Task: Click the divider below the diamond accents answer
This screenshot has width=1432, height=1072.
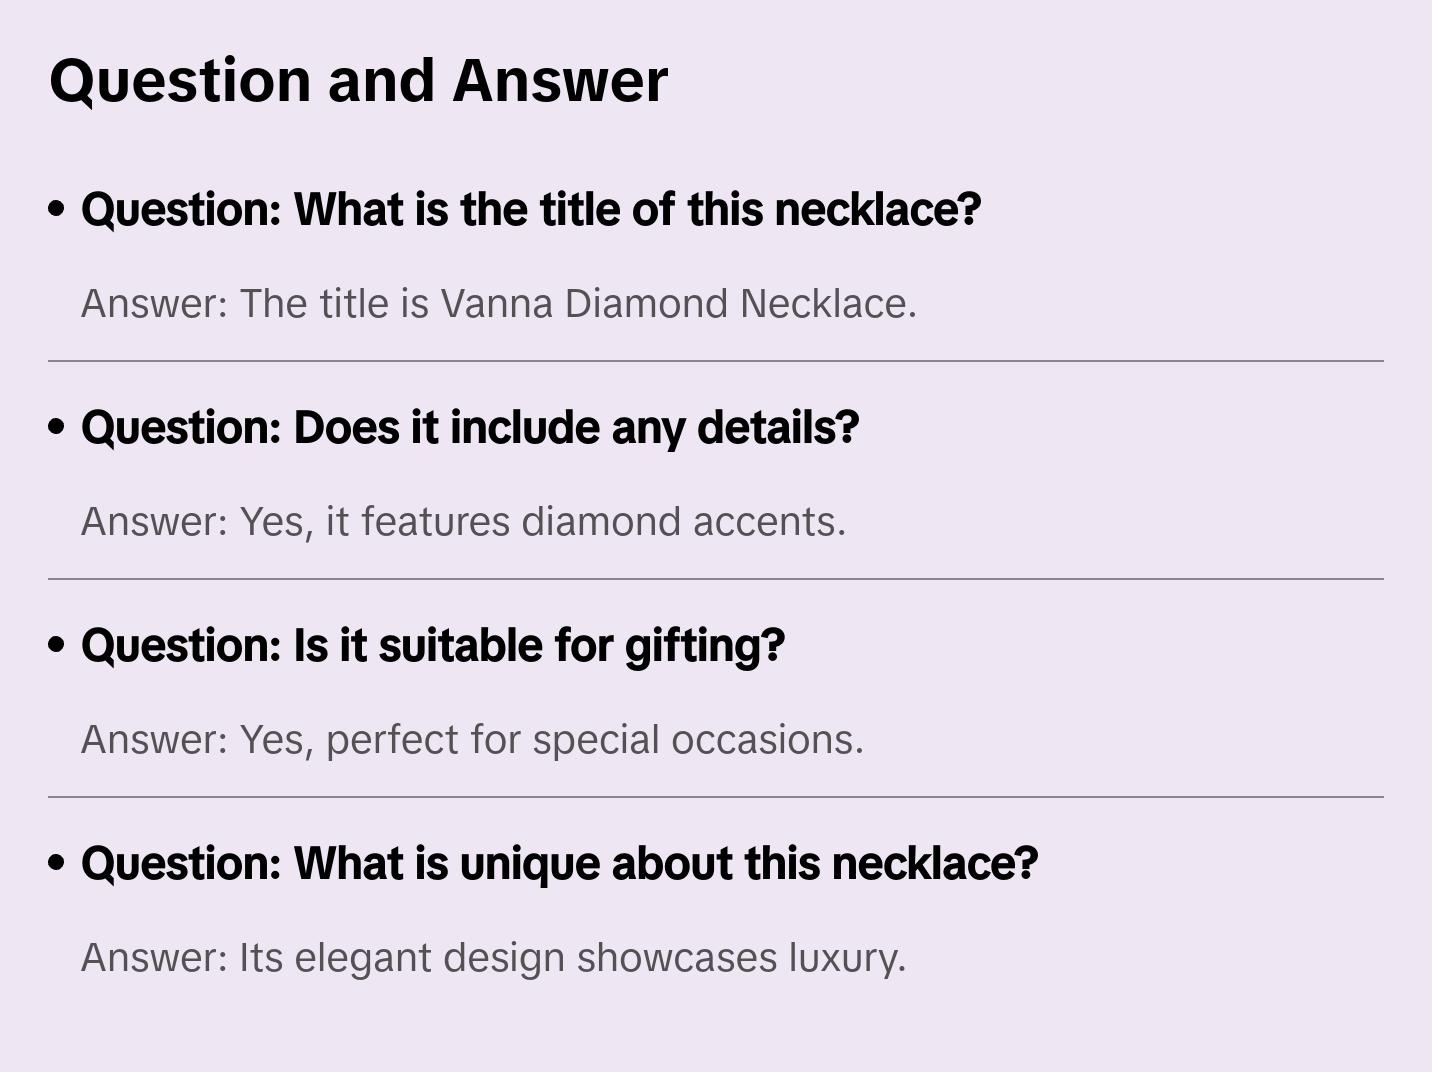Action: coord(716,579)
